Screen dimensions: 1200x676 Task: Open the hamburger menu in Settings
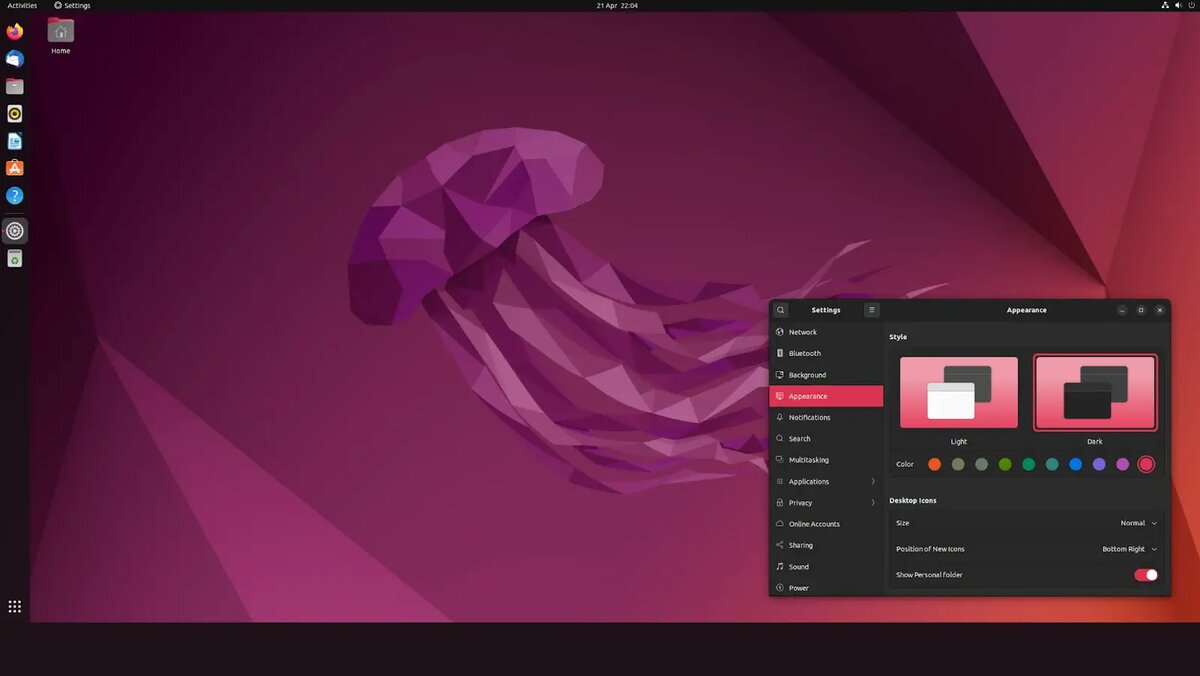[x=871, y=310]
